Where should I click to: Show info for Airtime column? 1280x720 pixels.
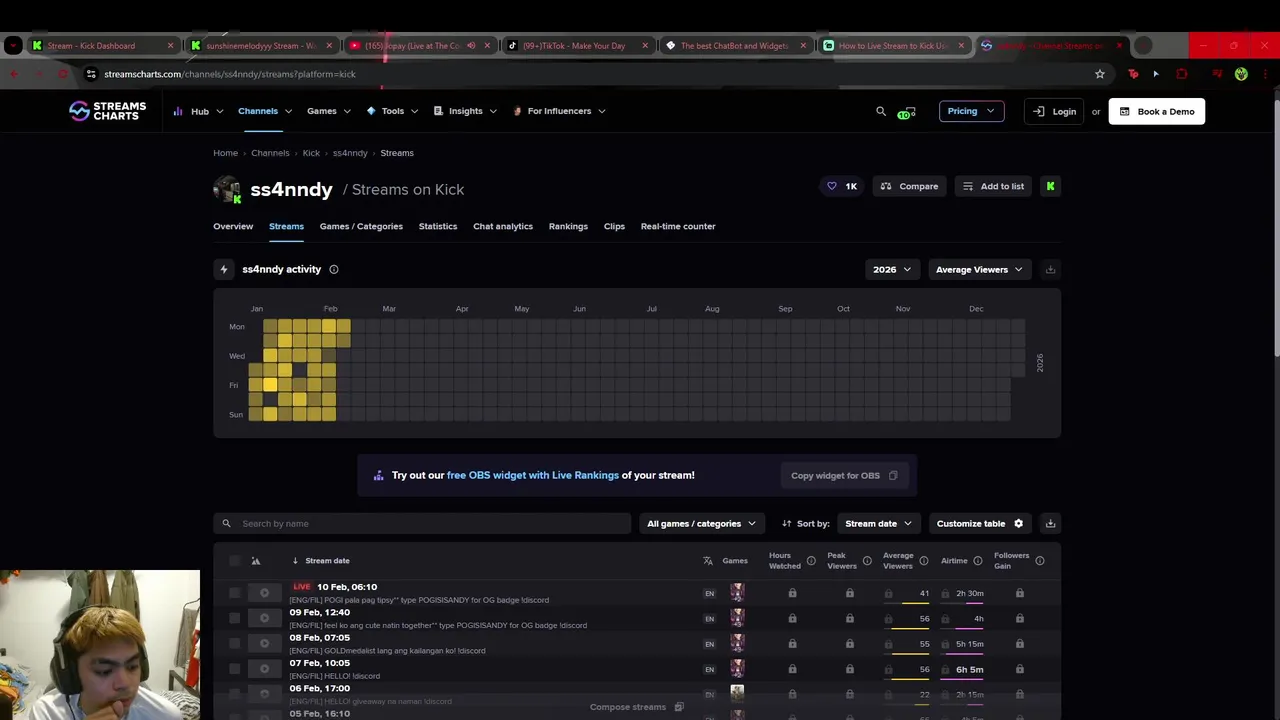(978, 561)
